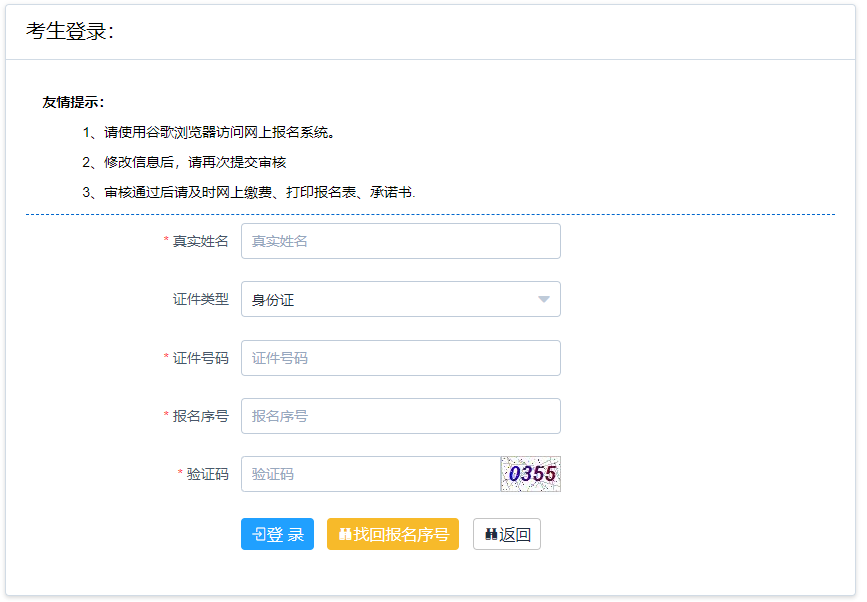Refresh the captcha image showing 0355

click(530, 474)
